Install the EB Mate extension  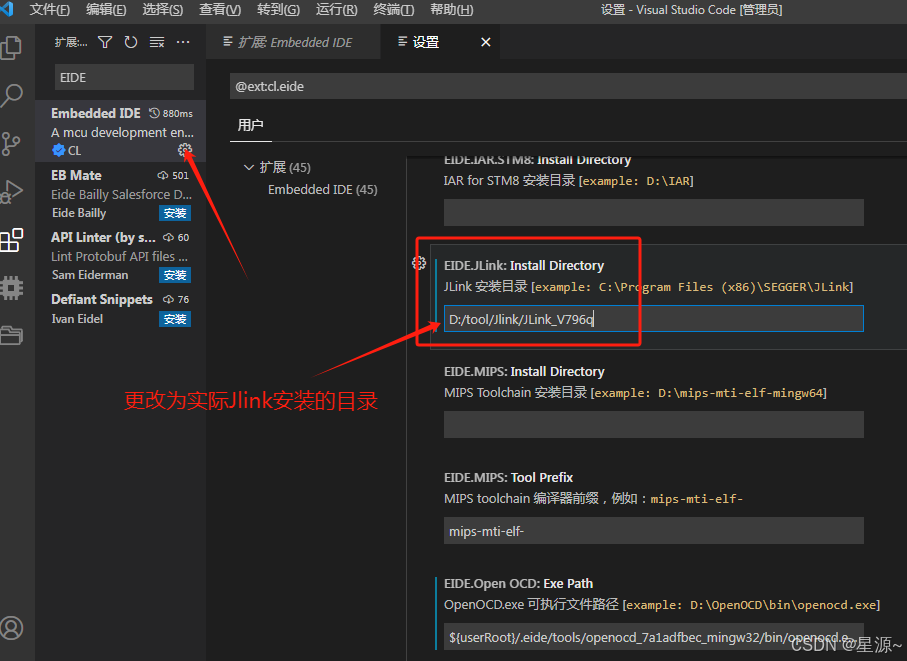click(x=175, y=213)
